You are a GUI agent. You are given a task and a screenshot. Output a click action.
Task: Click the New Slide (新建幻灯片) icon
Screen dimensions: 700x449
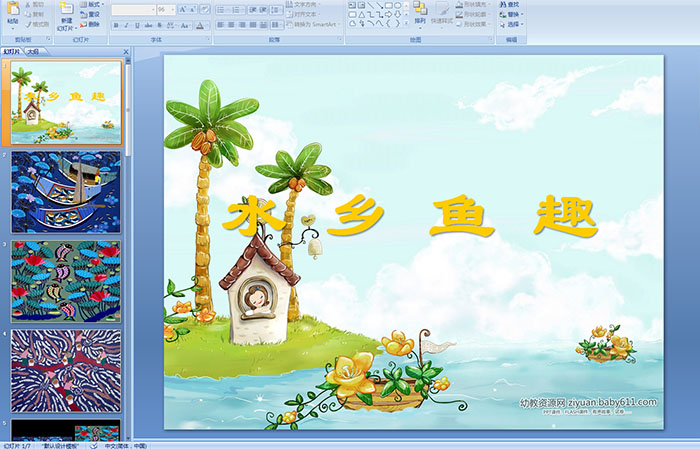(x=67, y=9)
